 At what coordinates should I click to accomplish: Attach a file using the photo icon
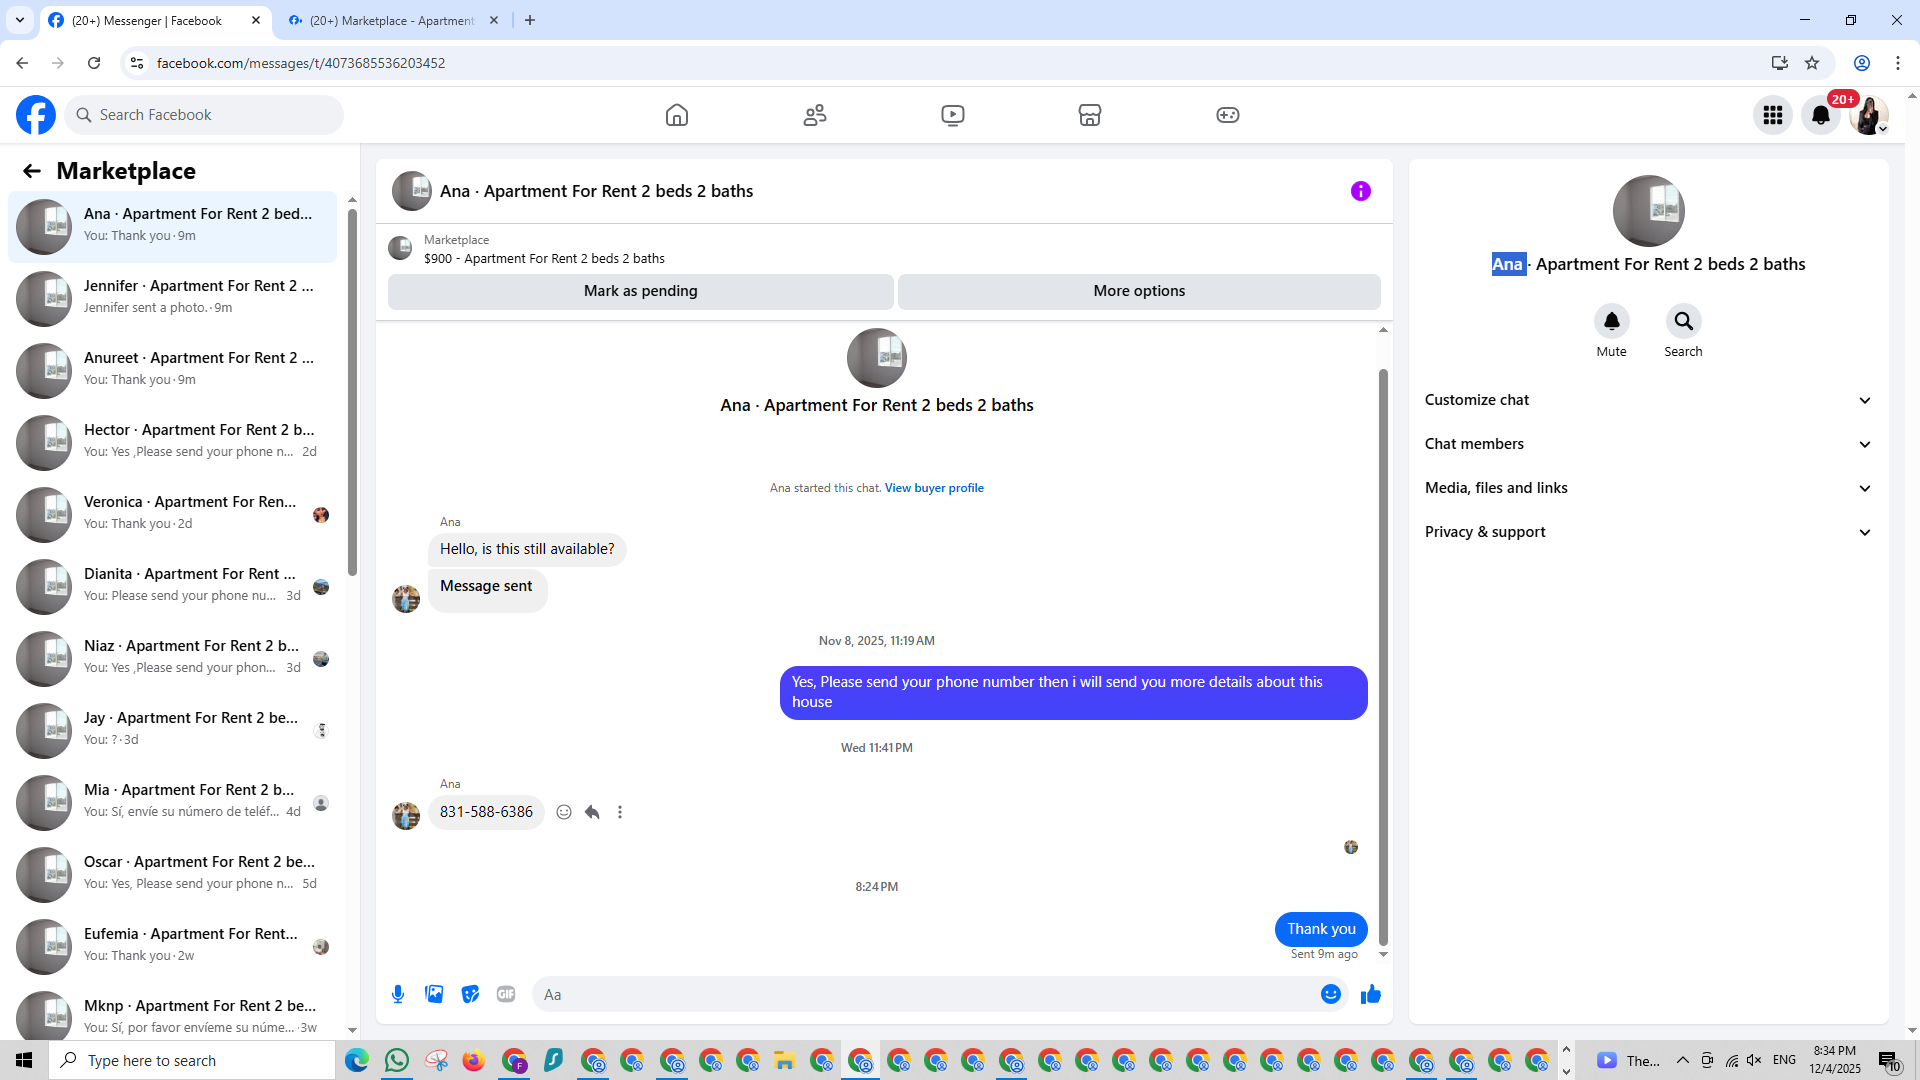click(x=434, y=994)
